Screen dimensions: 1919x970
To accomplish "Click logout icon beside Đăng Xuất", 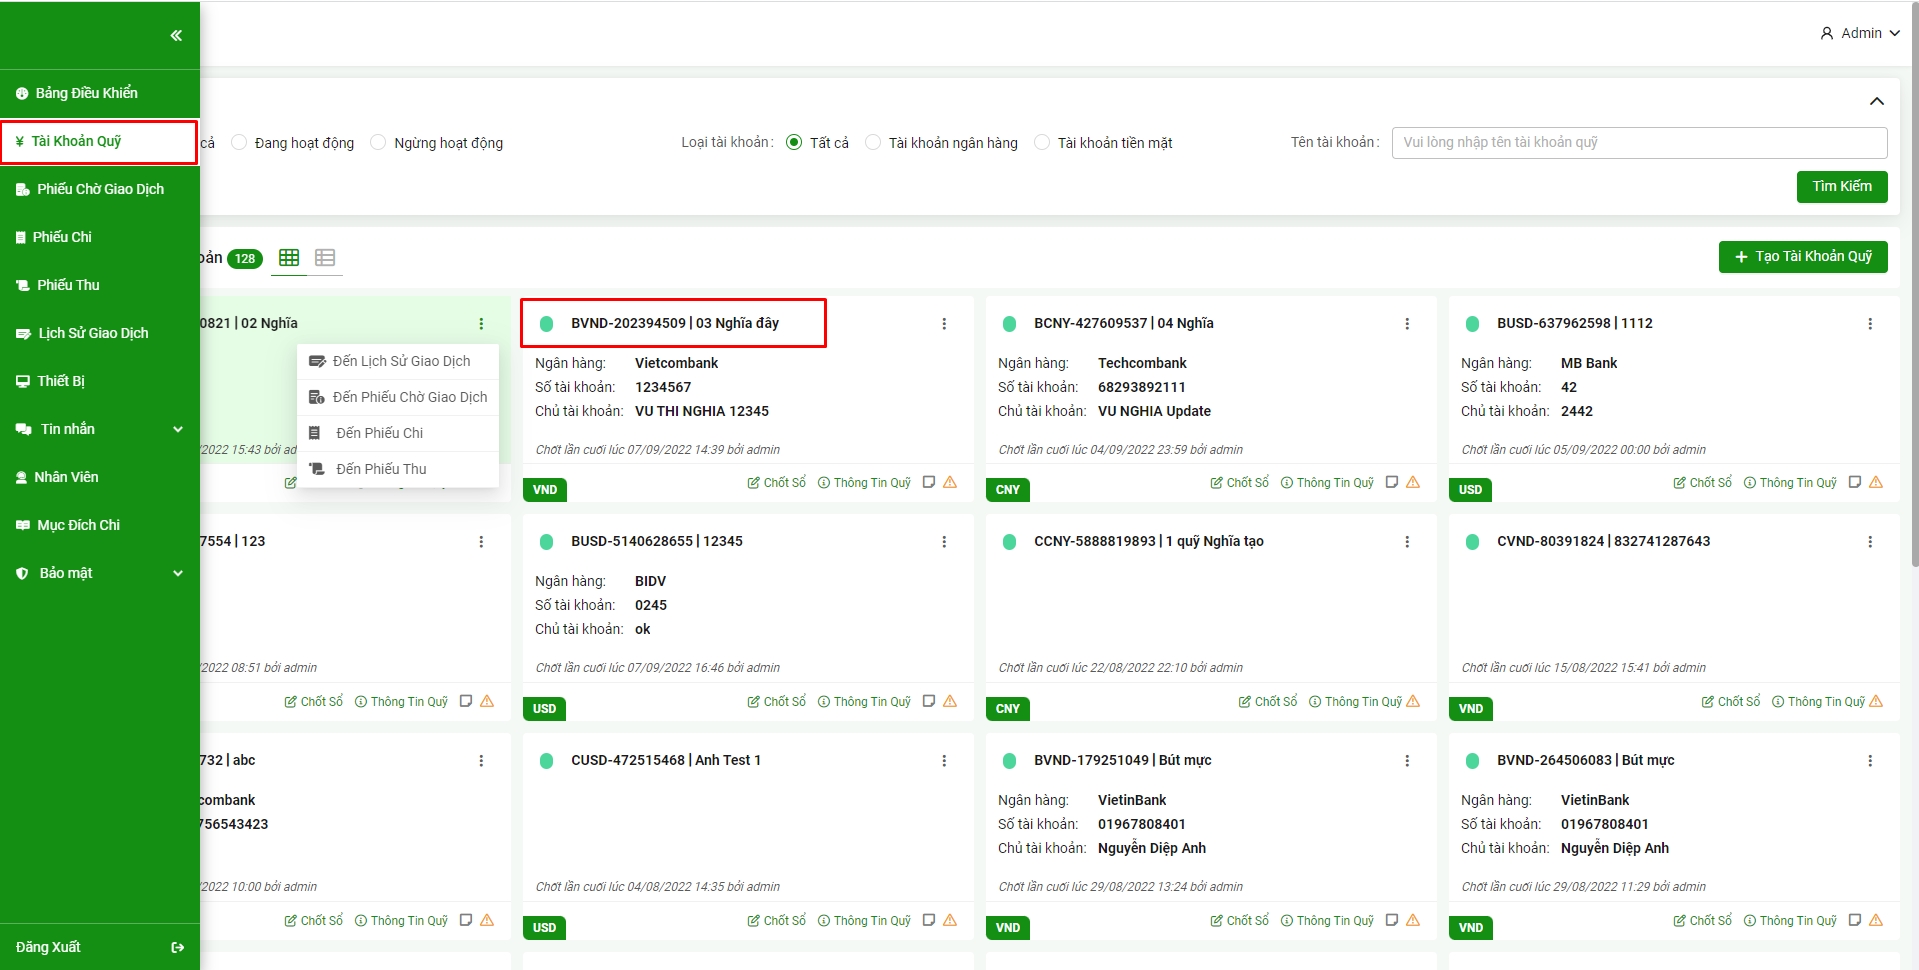I will (x=178, y=948).
